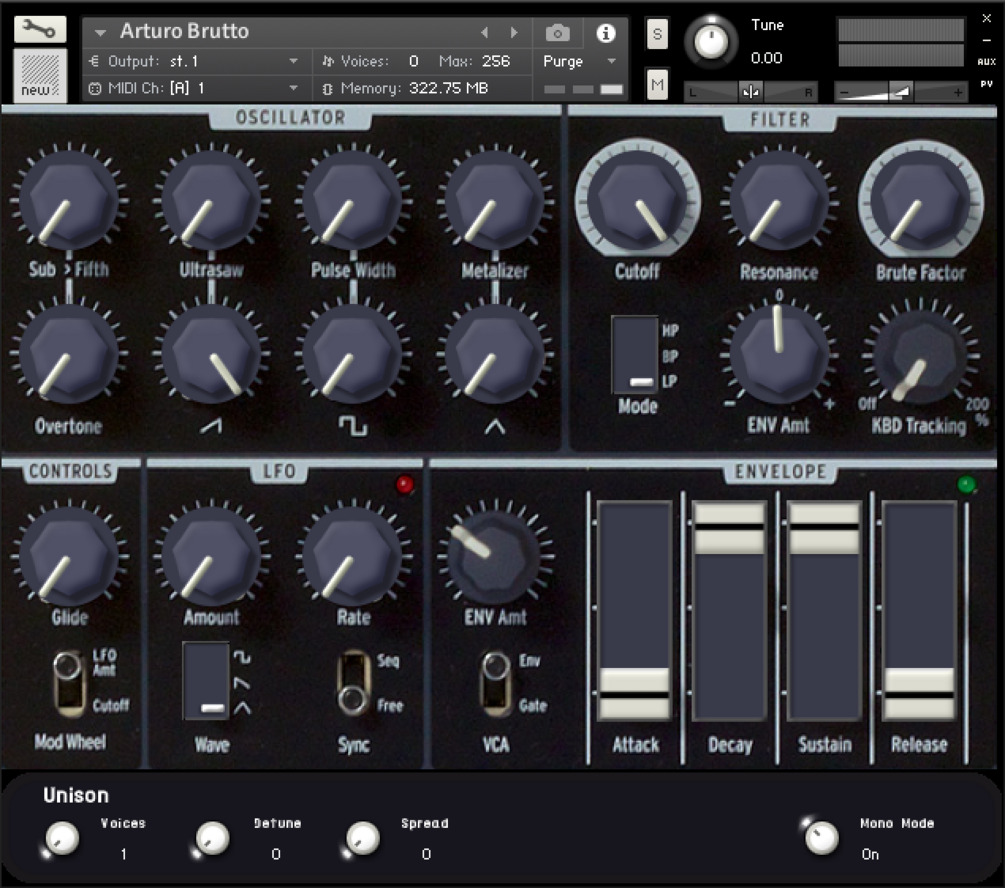Screen dimensions: 1005x888
Task: Click the Max voices value 256
Action: 496,62
